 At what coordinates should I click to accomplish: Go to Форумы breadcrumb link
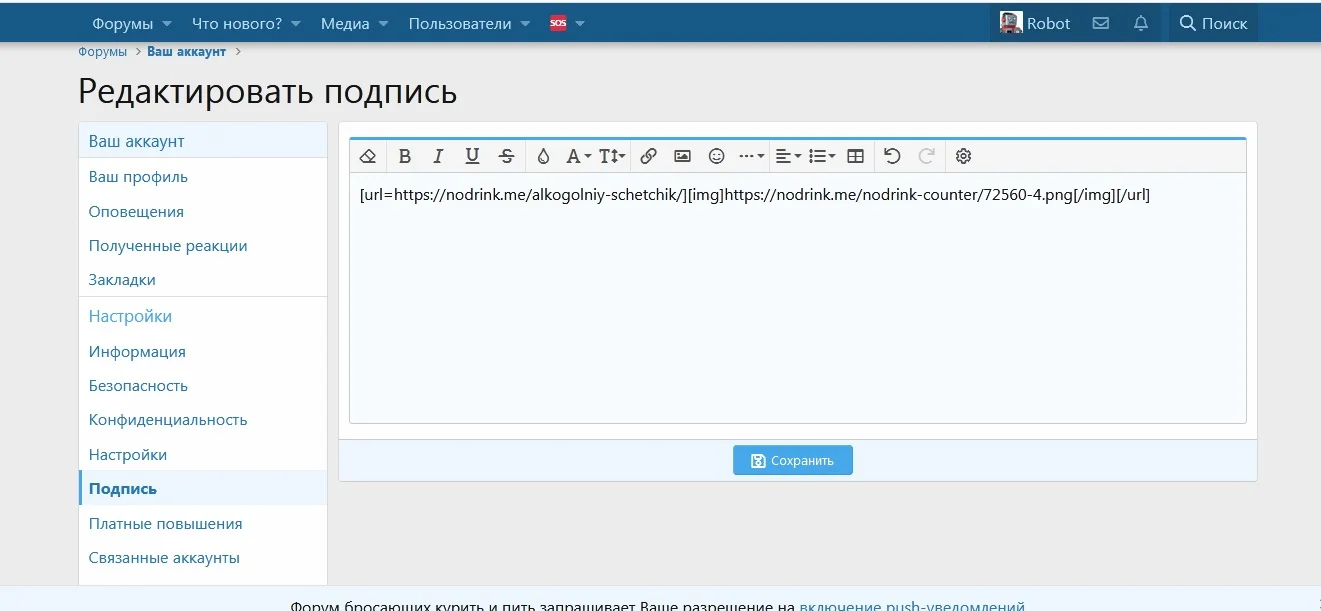pyautogui.click(x=102, y=52)
